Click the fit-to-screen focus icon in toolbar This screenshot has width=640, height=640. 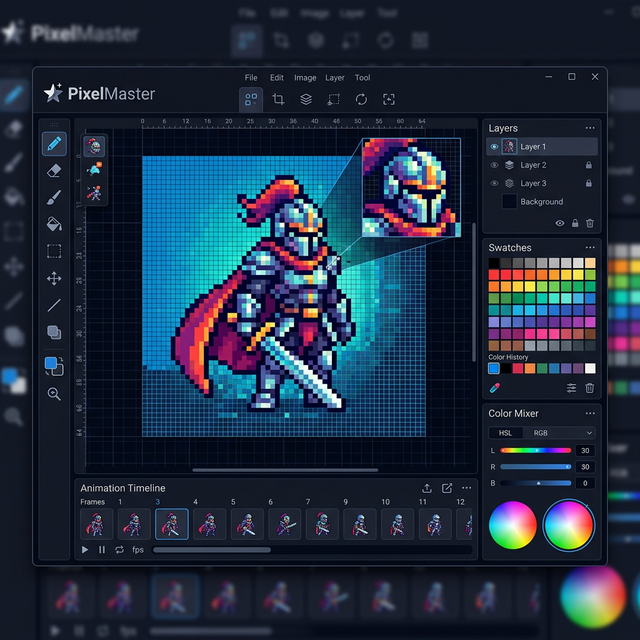(389, 99)
